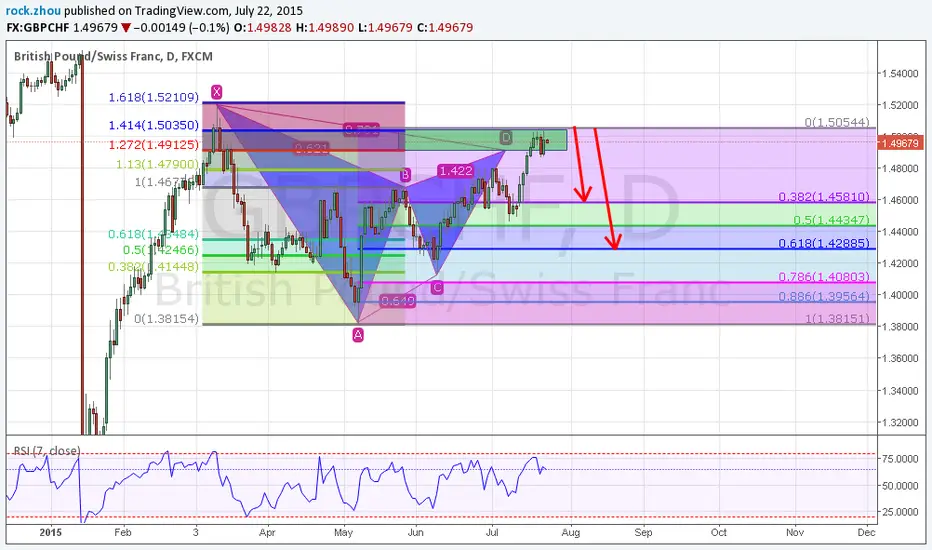Image resolution: width=932 pixels, height=550 pixels.
Task: Click the 0(1.50544) retracement label
Action: [x=837, y=122]
